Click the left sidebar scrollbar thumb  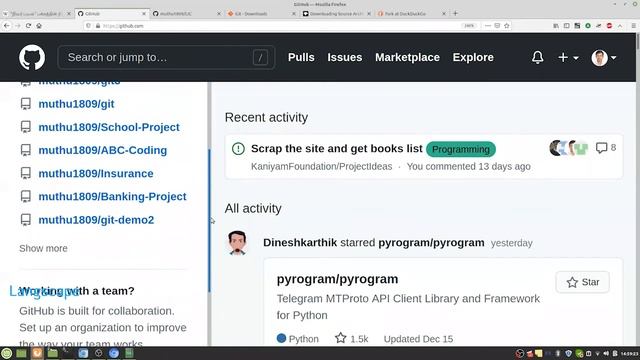(209, 220)
